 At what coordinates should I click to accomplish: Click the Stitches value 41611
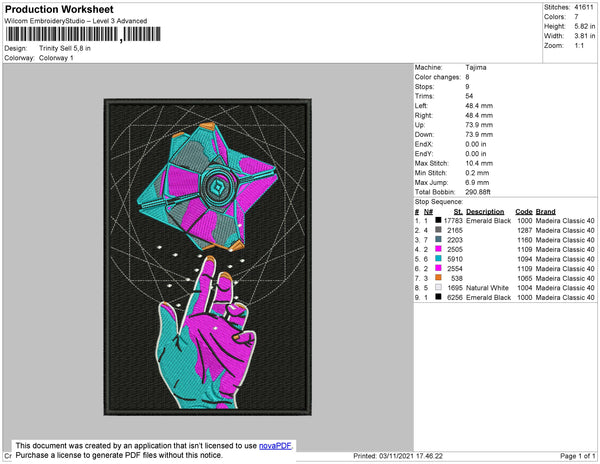584,7
